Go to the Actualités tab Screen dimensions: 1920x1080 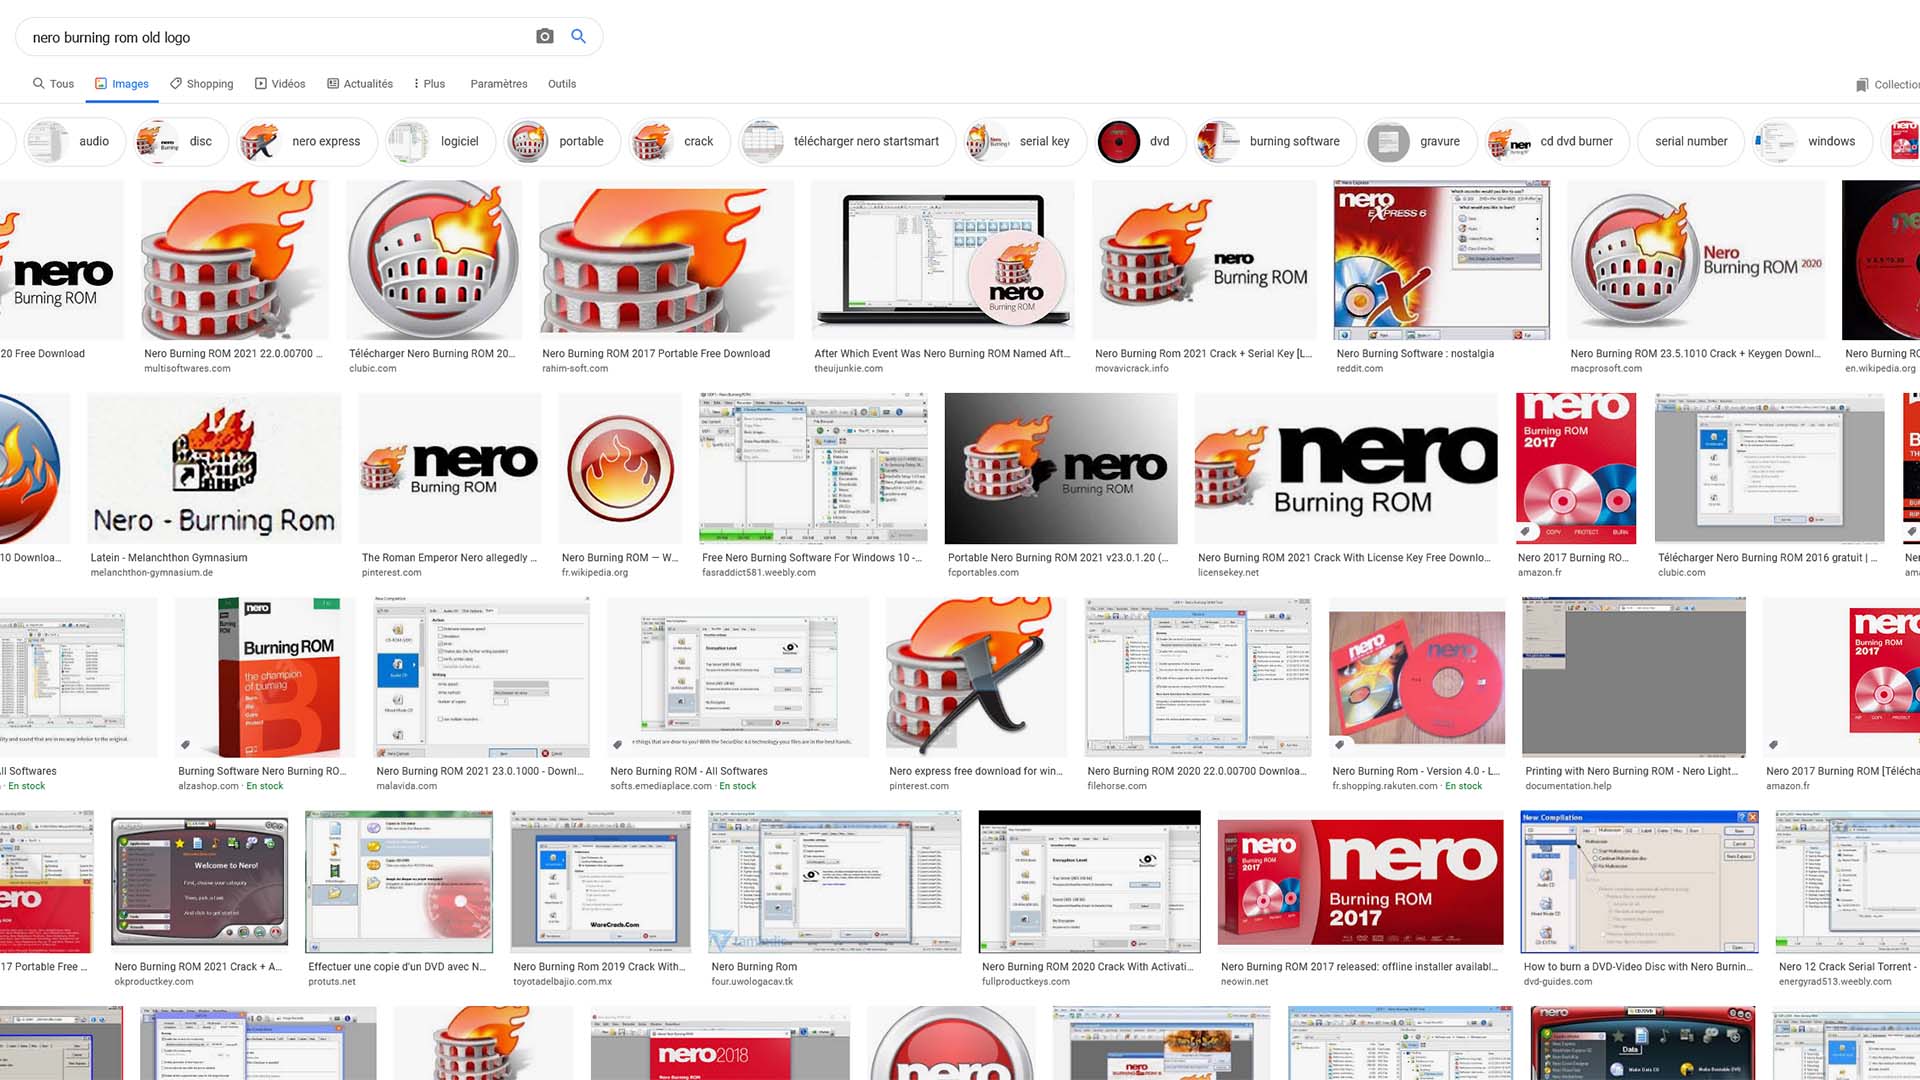coord(360,84)
